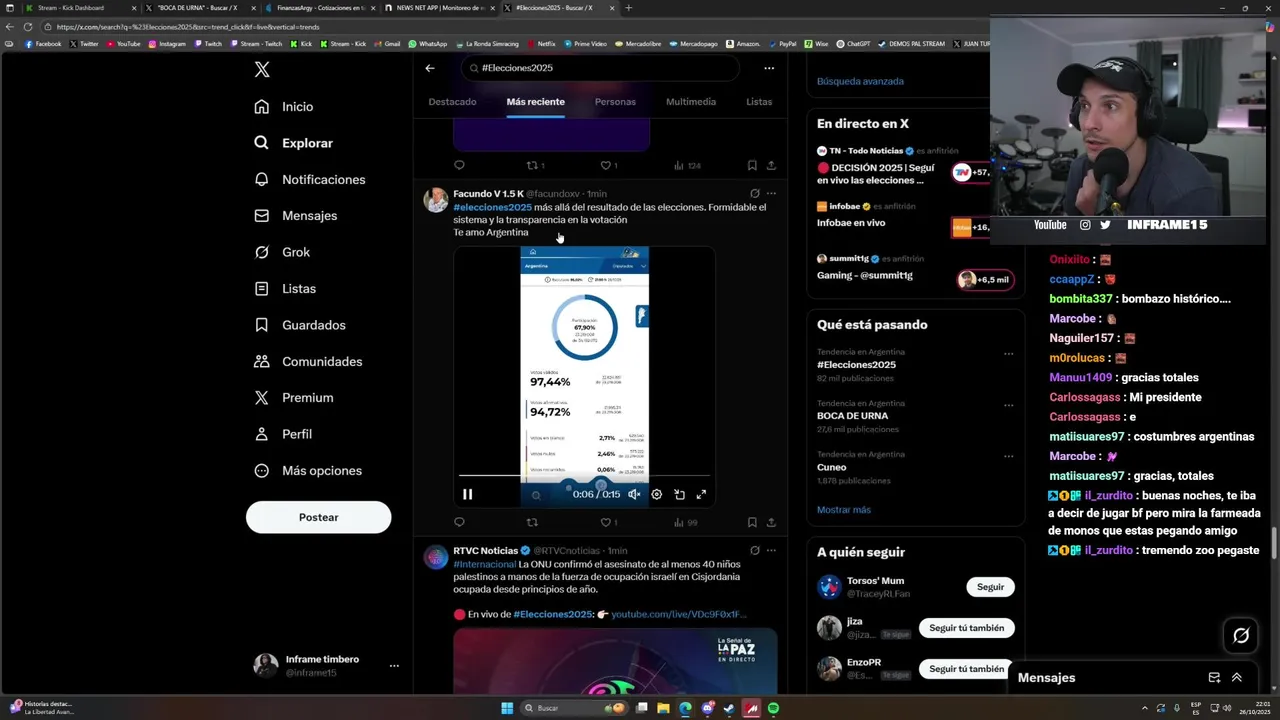This screenshot has height=720, width=1280.
Task: Click Seguir tú también for EnzoPR
Action: (x=966, y=669)
